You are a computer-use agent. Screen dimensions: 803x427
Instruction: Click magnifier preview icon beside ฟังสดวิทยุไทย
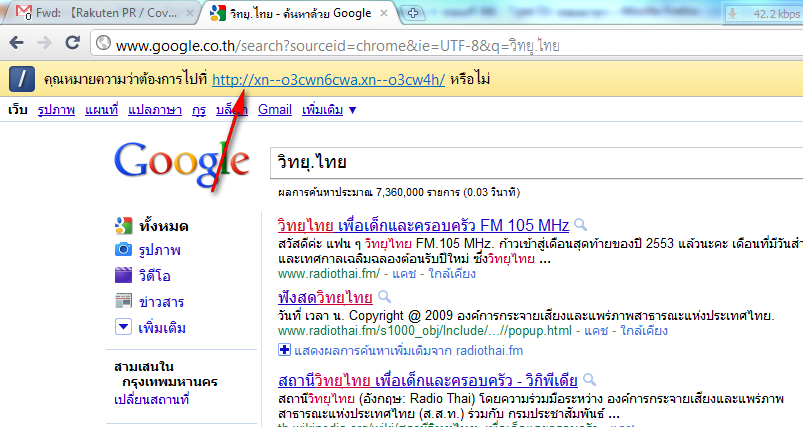(x=385, y=296)
